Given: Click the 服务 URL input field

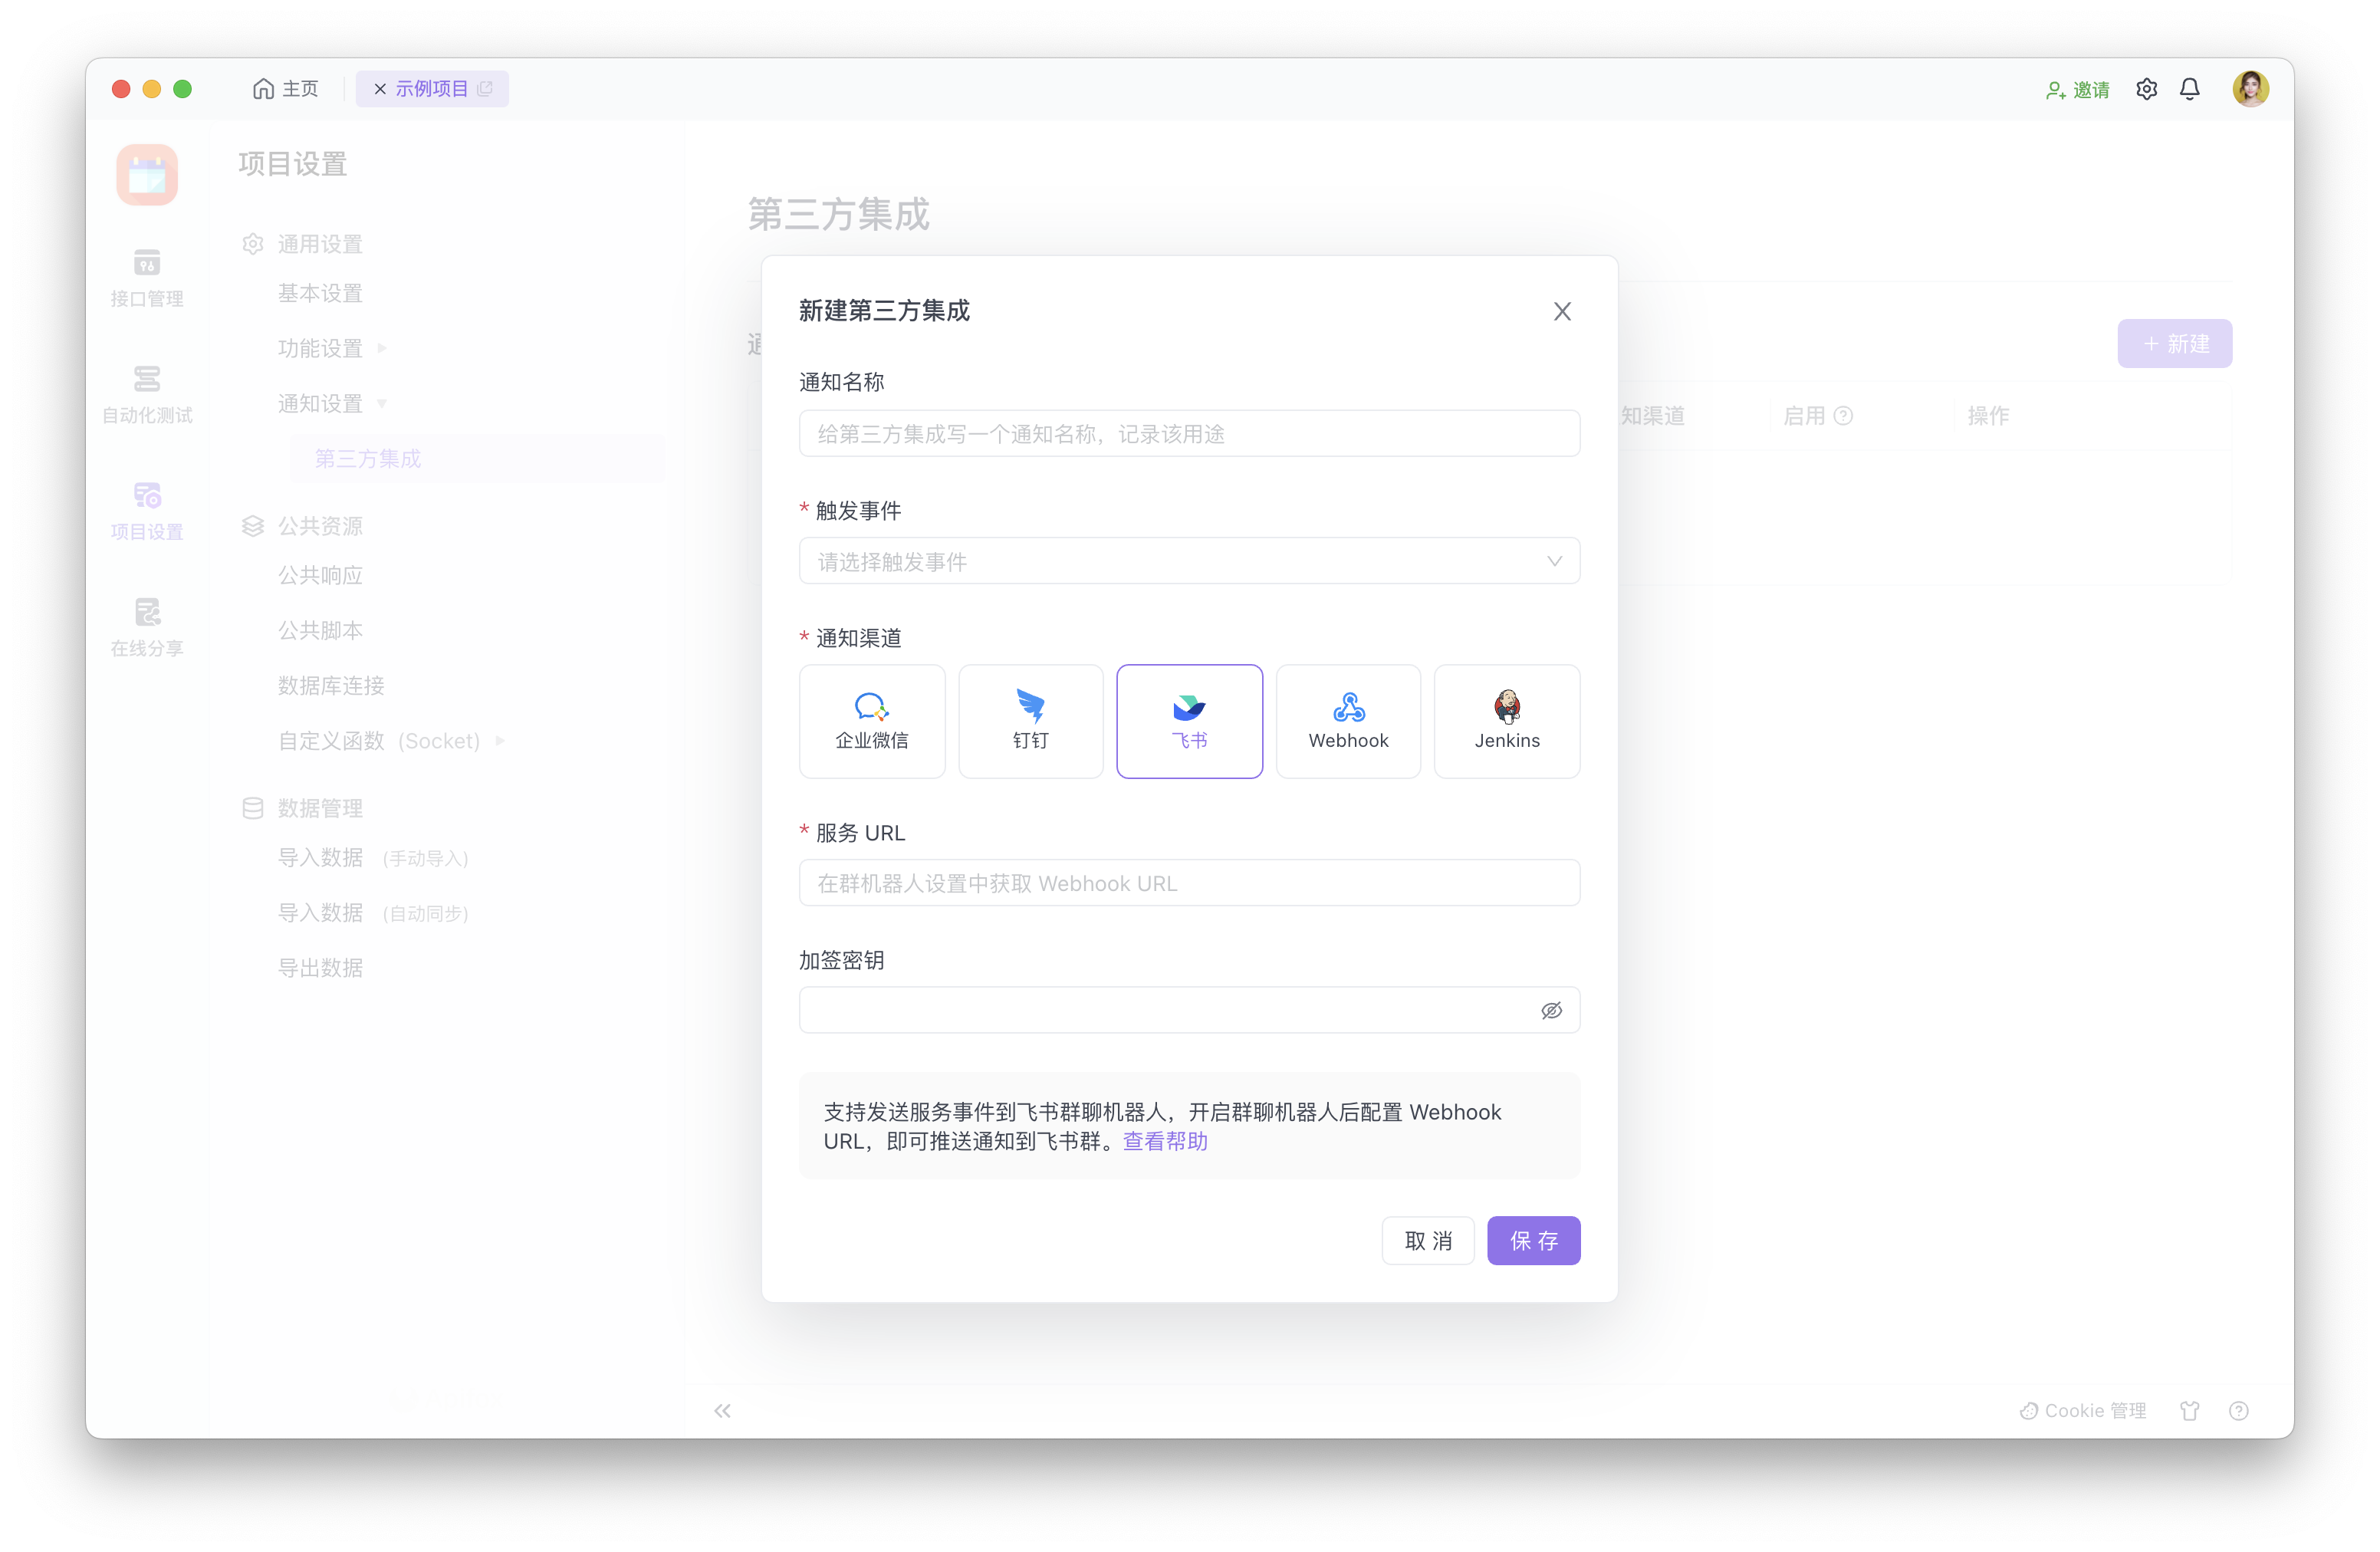Looking at the screenshot, I should pyautogui.click(x=1188, y=883).
